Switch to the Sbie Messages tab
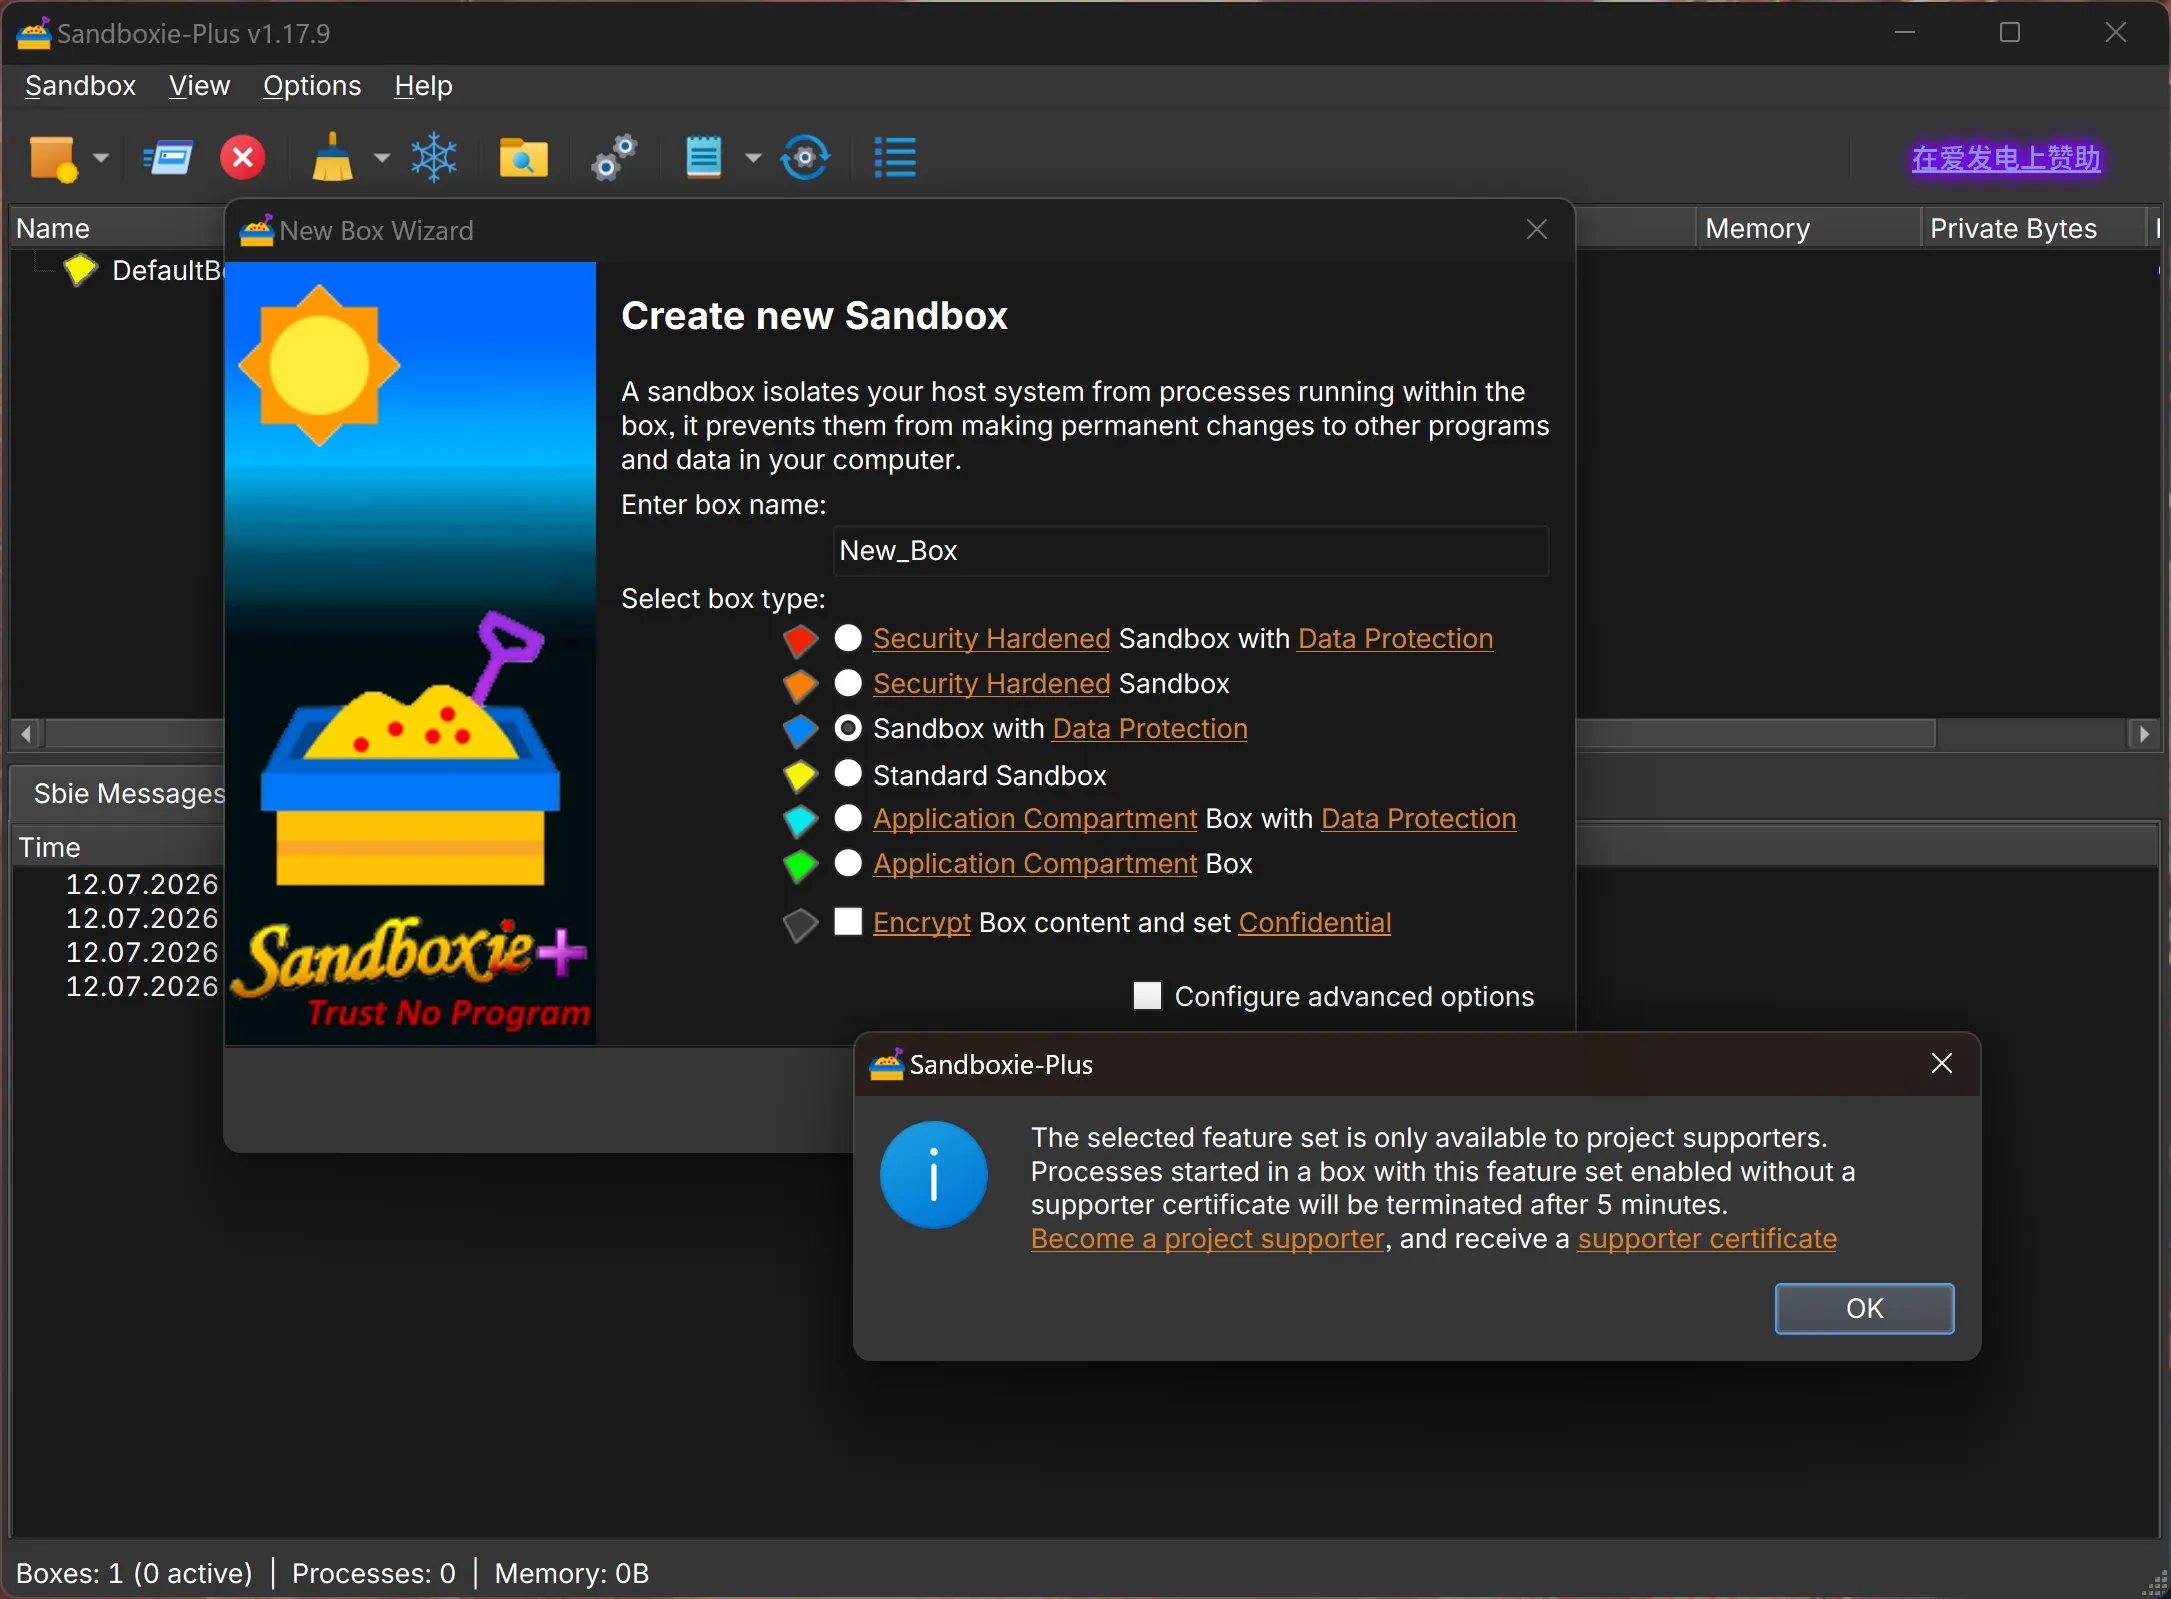Screen dimensions: 2171x1599 [127, 794]
